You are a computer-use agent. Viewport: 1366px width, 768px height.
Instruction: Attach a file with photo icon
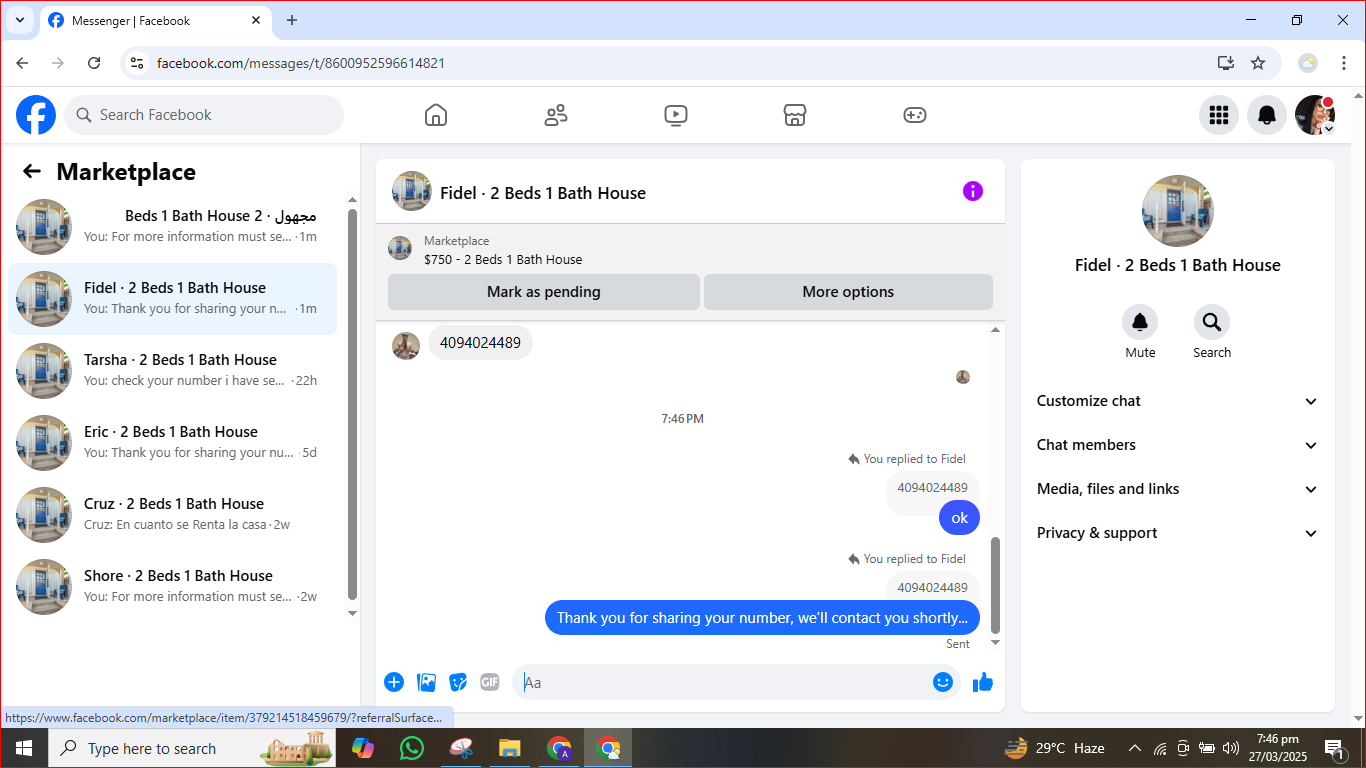click(x=426, y=682)
